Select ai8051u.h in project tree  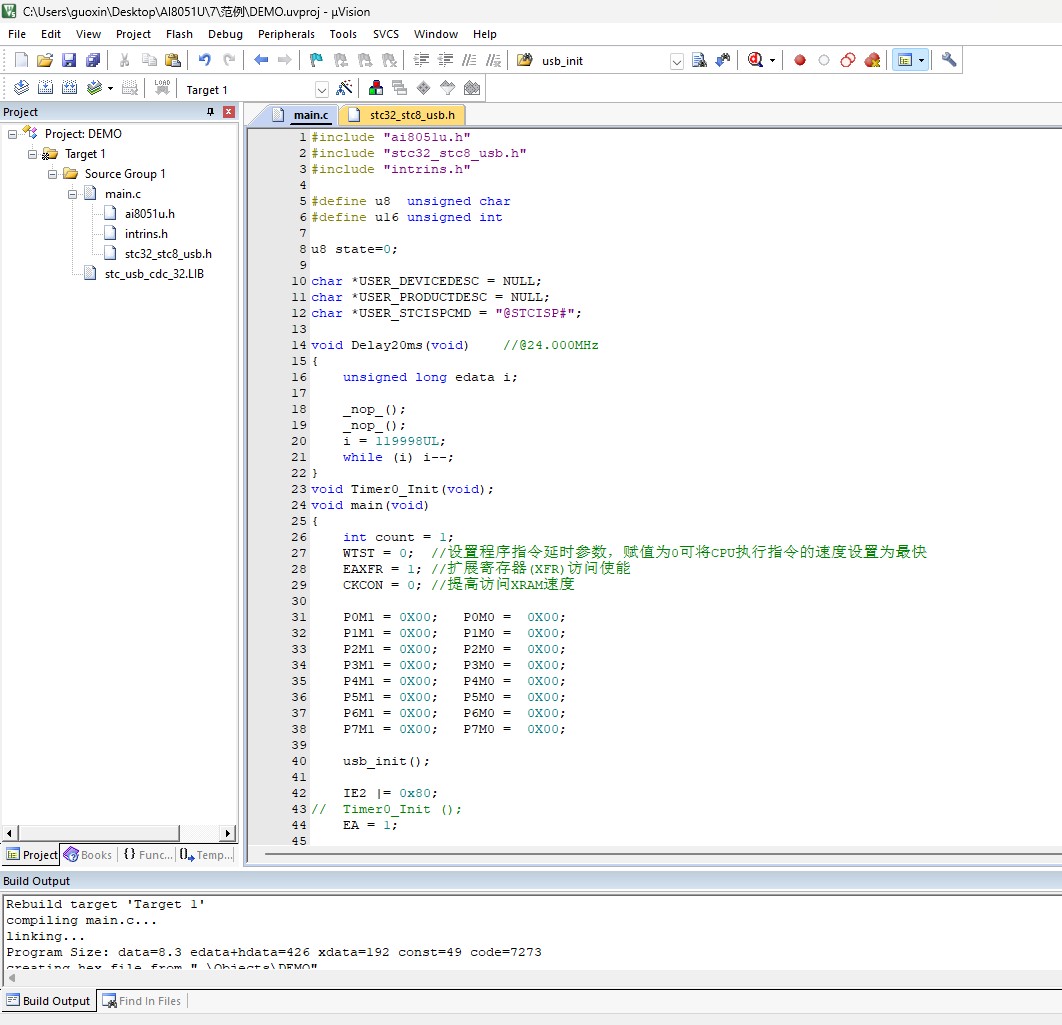pyautogui.click(x=150, y=214)
